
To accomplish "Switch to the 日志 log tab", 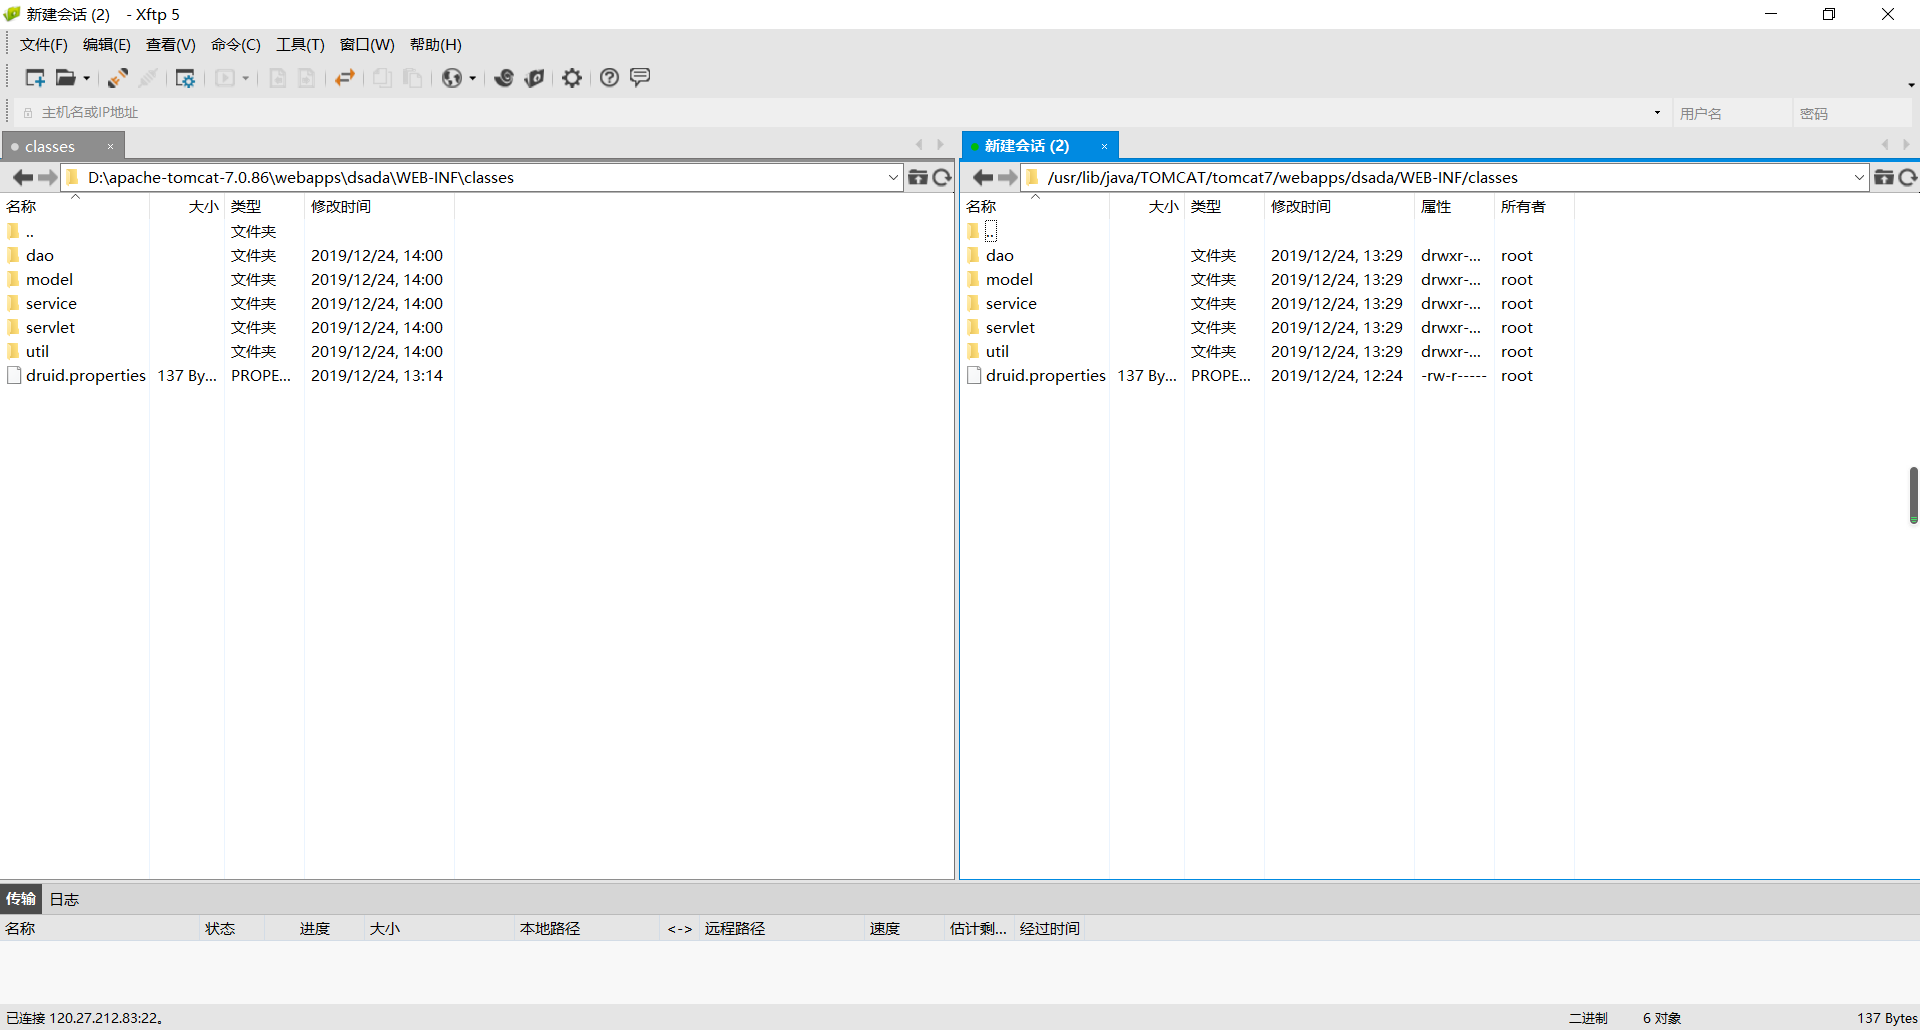I will tap(64, 899).
